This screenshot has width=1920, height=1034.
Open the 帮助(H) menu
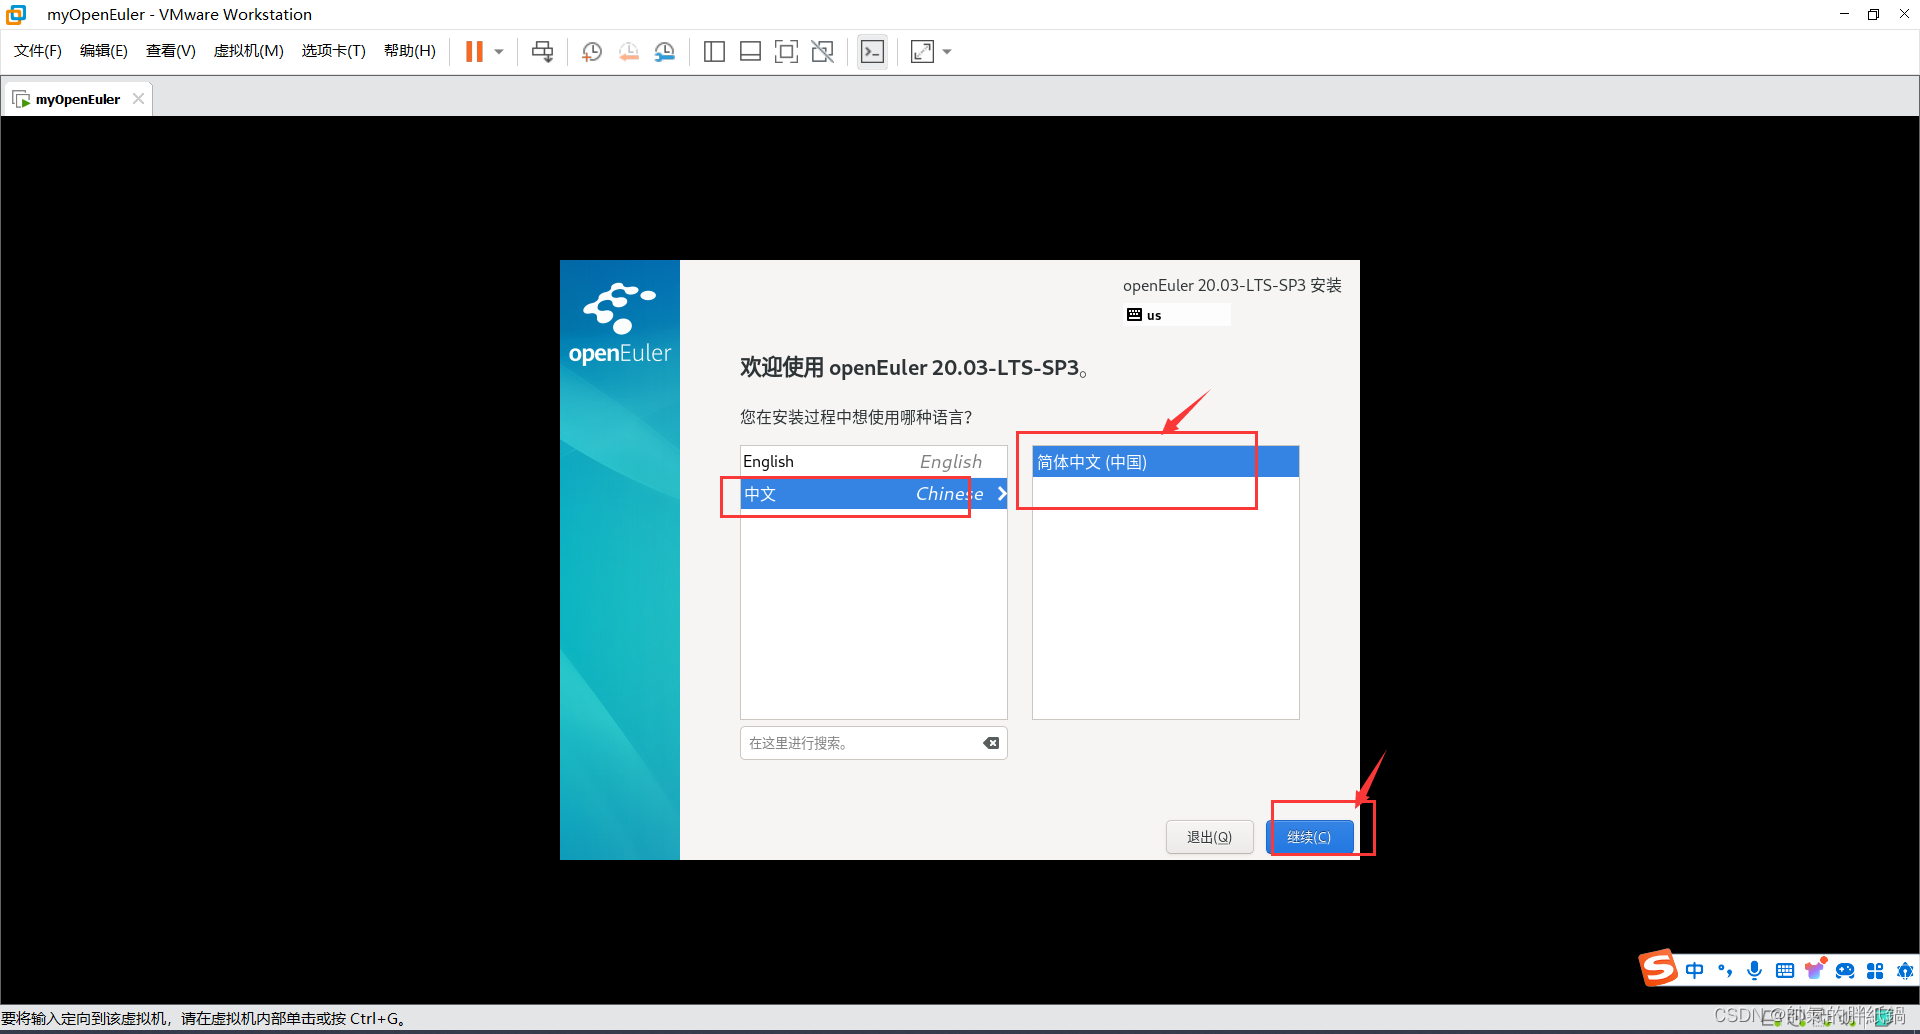click(410, 51)
